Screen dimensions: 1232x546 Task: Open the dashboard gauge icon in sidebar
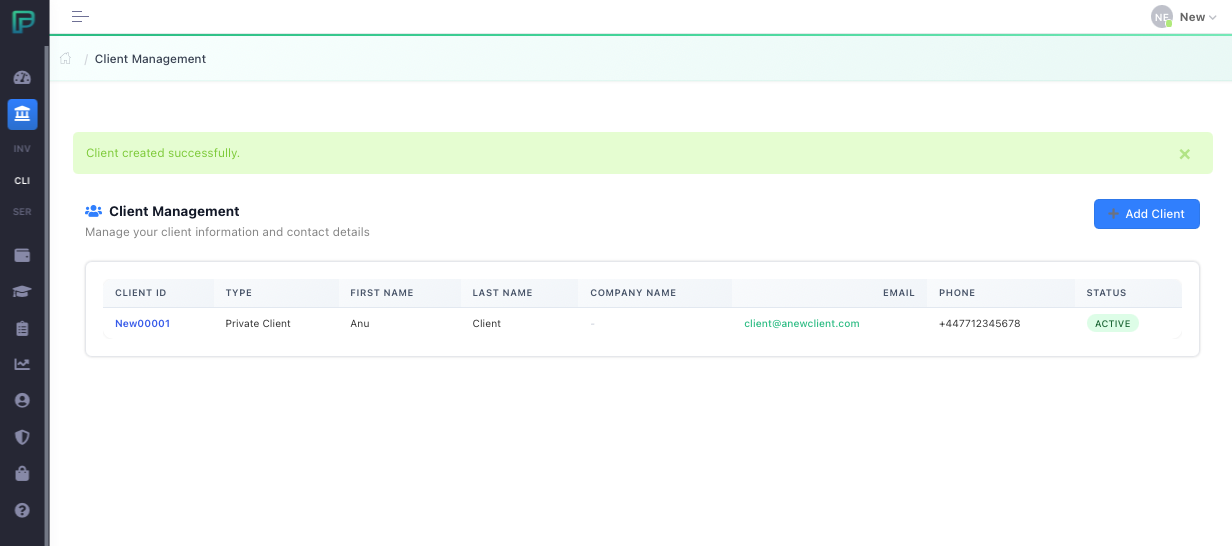22,78
